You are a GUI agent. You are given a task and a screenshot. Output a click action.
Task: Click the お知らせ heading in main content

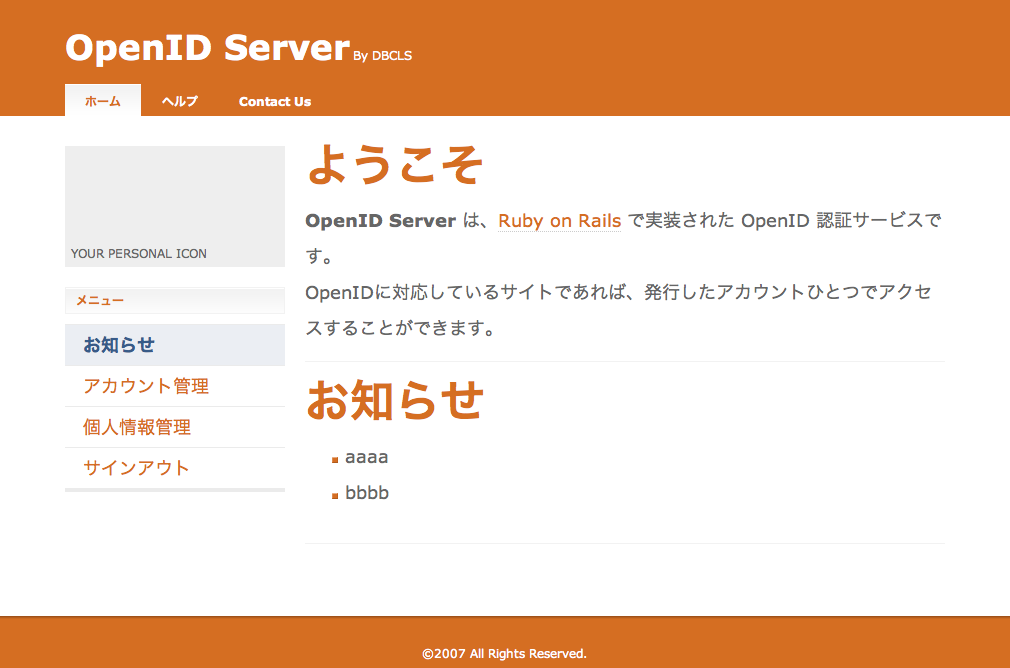395,400
